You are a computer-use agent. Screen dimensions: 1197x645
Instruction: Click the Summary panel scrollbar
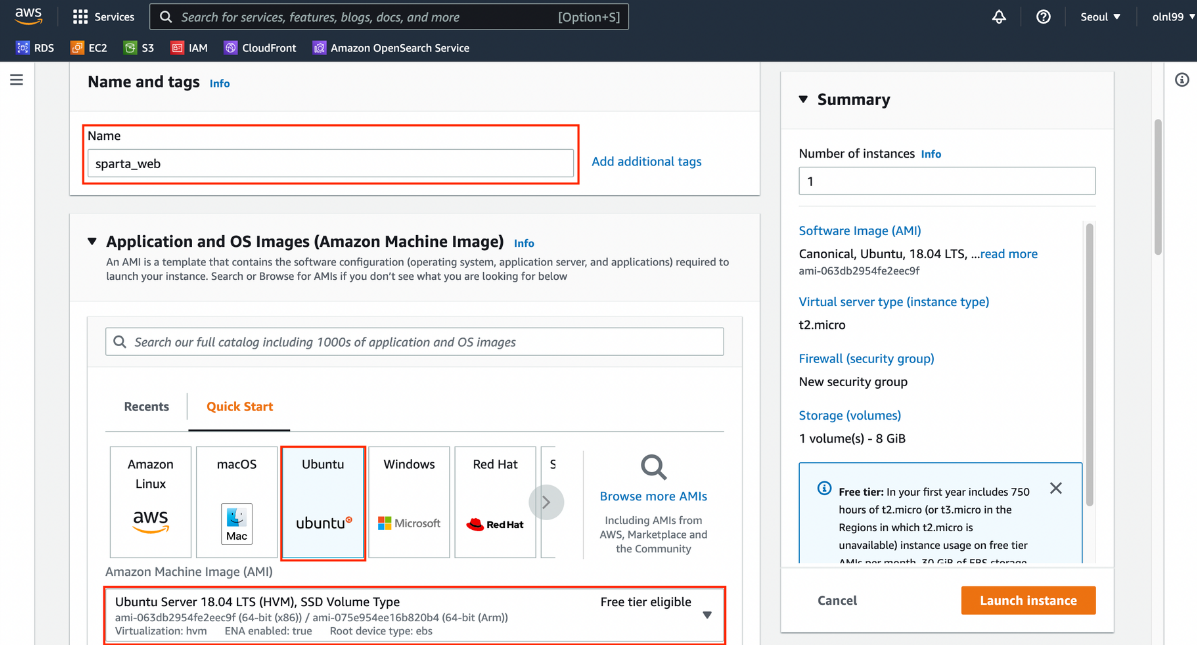click(1089, 364)
